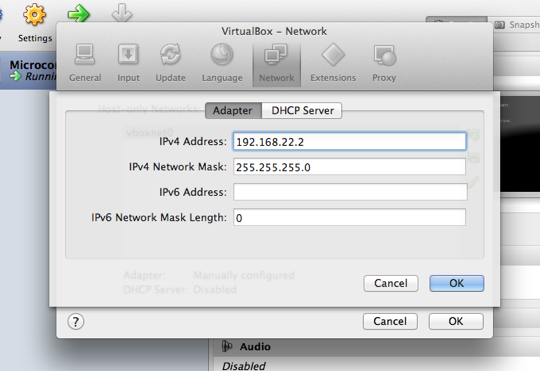
Task: Open the Language preferences pane
Action: pyautogui.click(x=222, y=63)
